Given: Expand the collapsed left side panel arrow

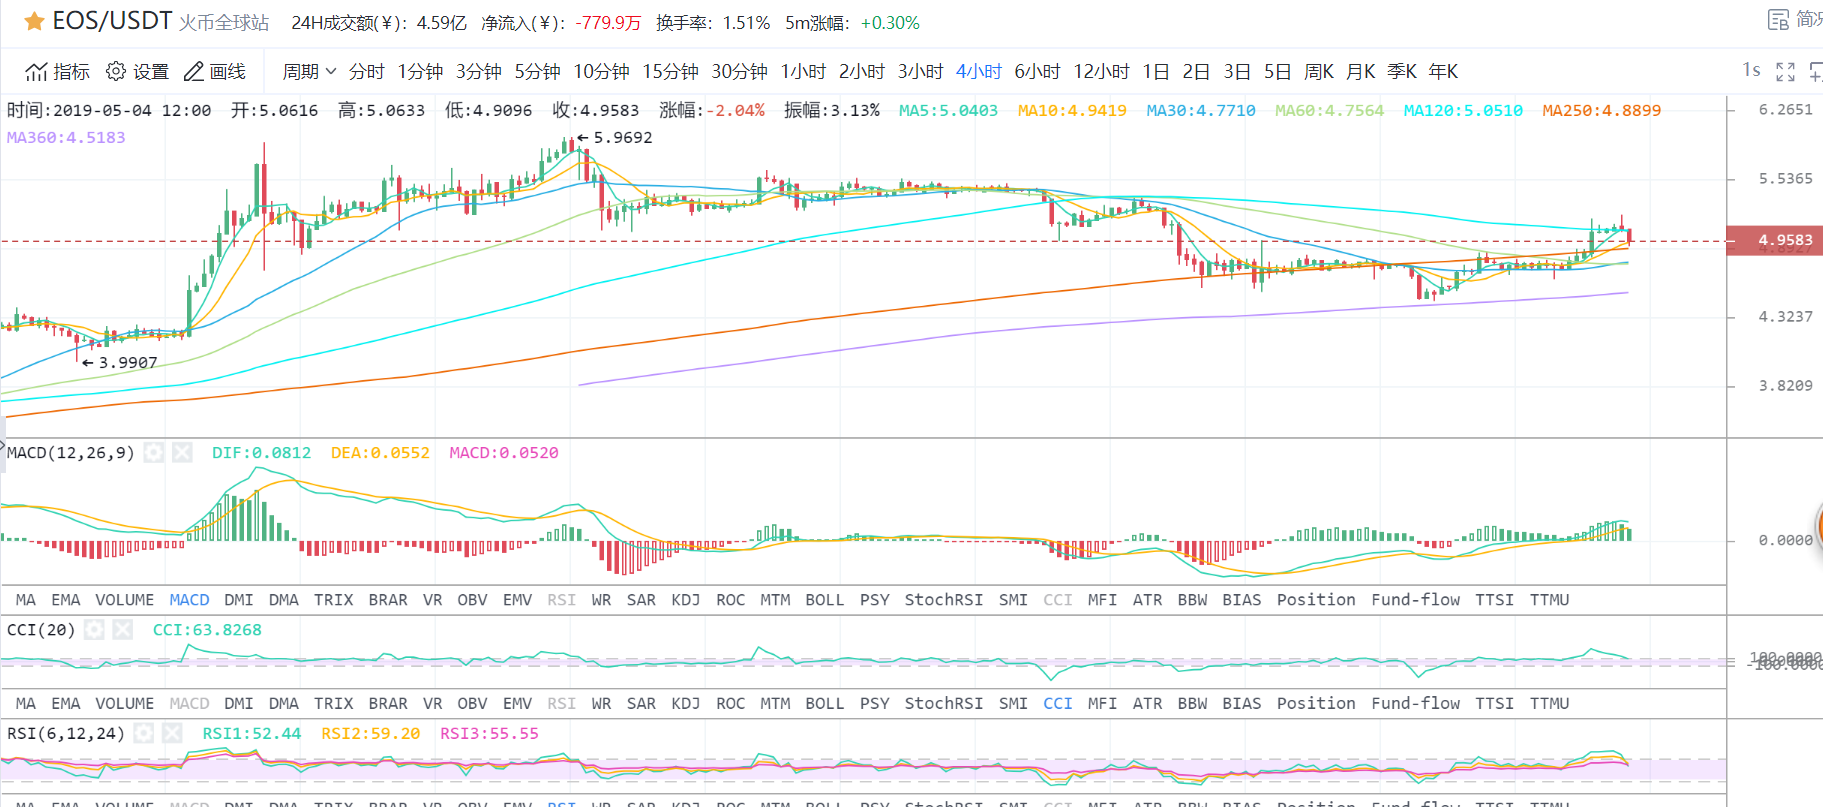Looking at the screenshot, I should [x=3, y=446].
